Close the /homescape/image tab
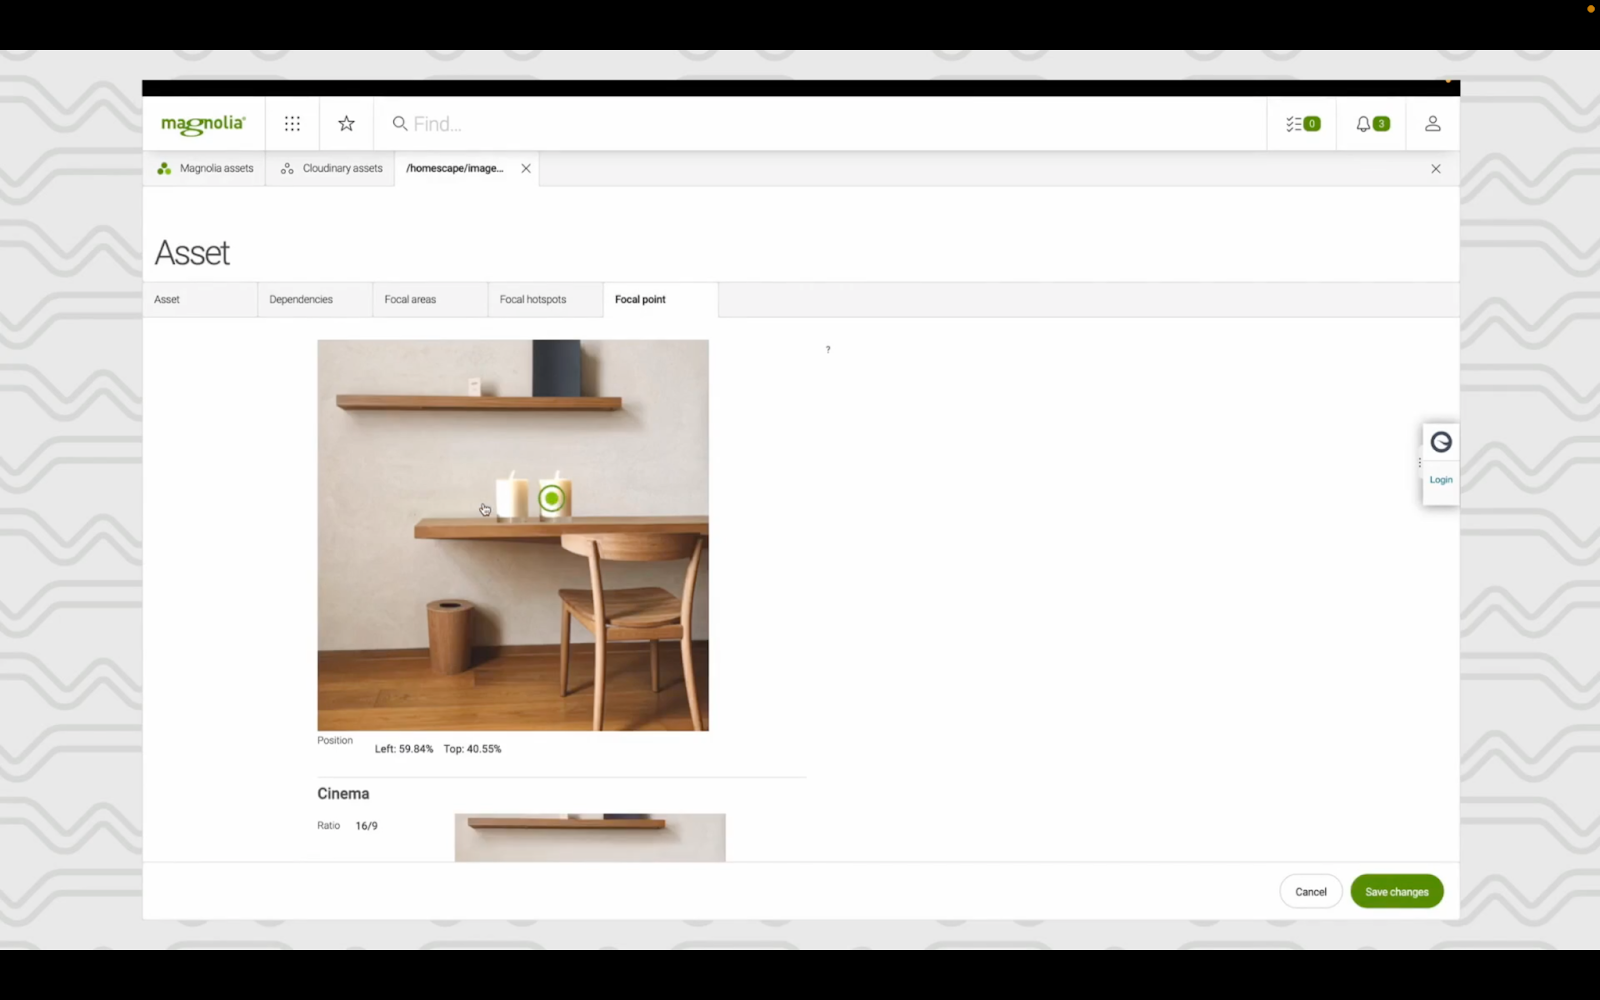 pos(526,169)
